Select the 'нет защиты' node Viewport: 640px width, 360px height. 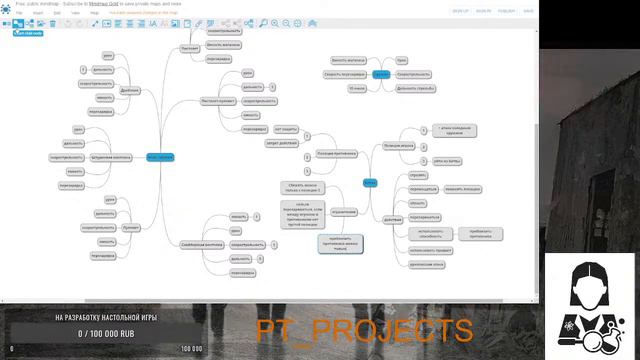tap(286, 129)
